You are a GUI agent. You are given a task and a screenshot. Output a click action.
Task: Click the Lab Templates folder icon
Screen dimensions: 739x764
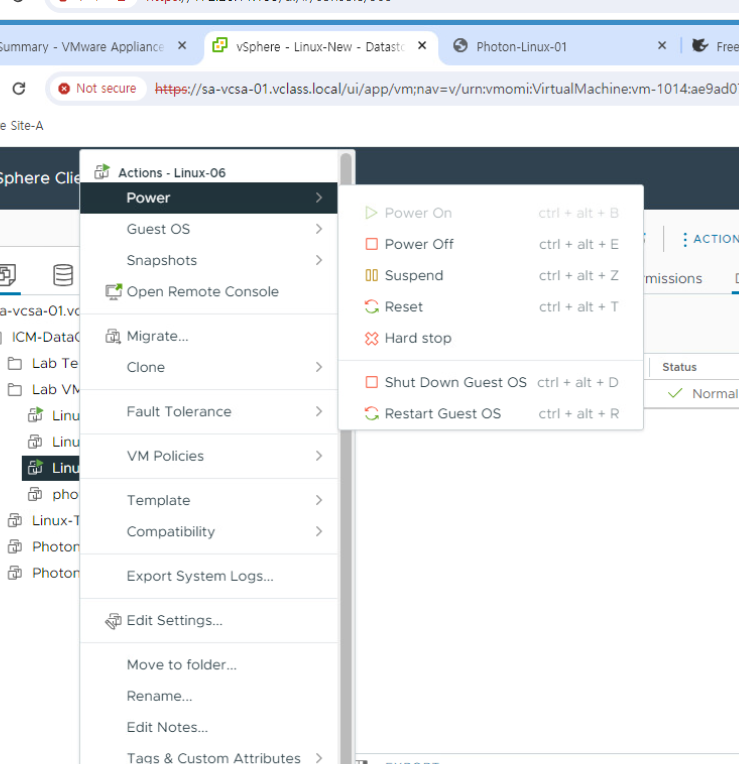[x=15, y=363]
